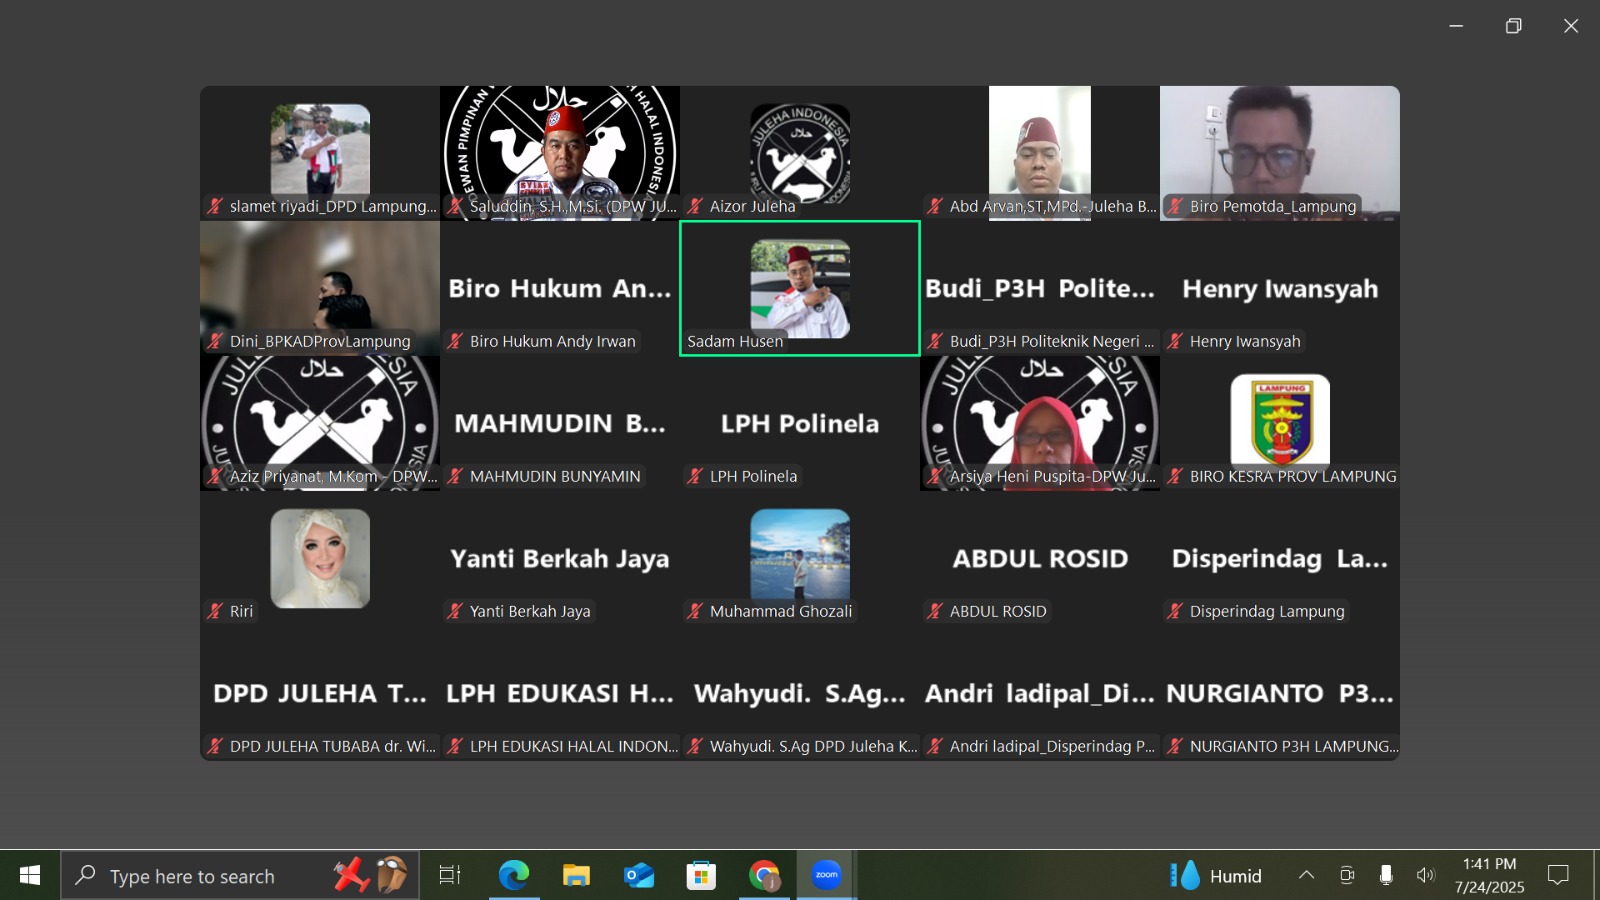Switch to Google Chrome in taskbar
This screenshot has width=1600, height=900.
tap(764, 876)
